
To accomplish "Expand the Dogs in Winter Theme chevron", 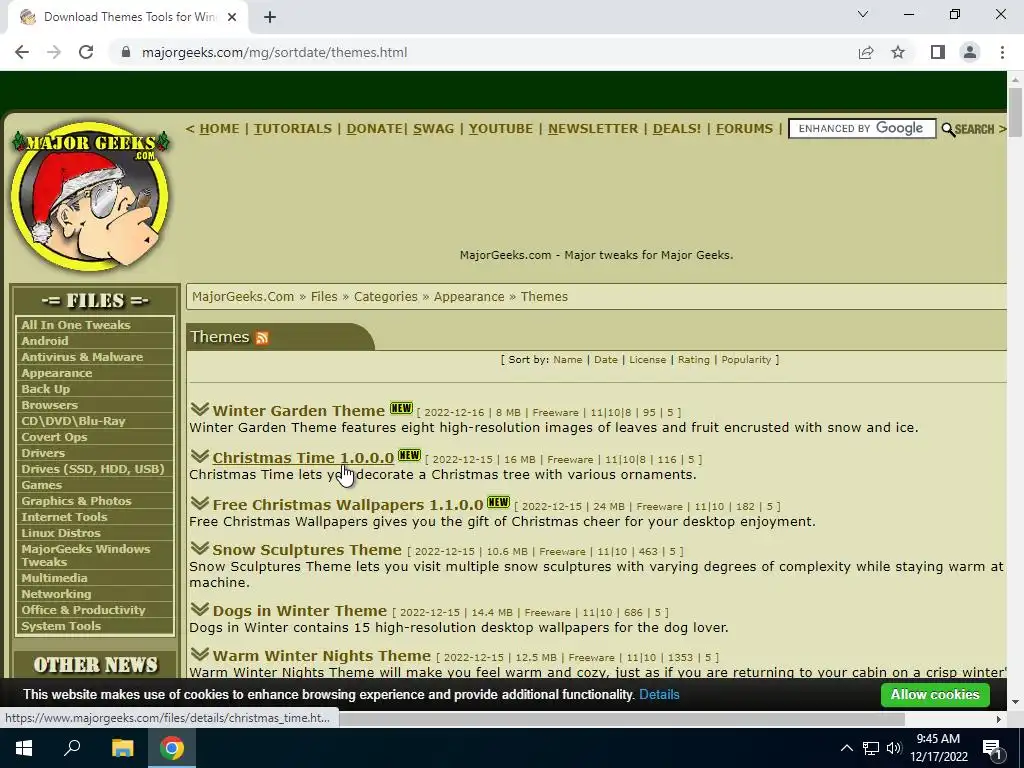I will [200, 609].
